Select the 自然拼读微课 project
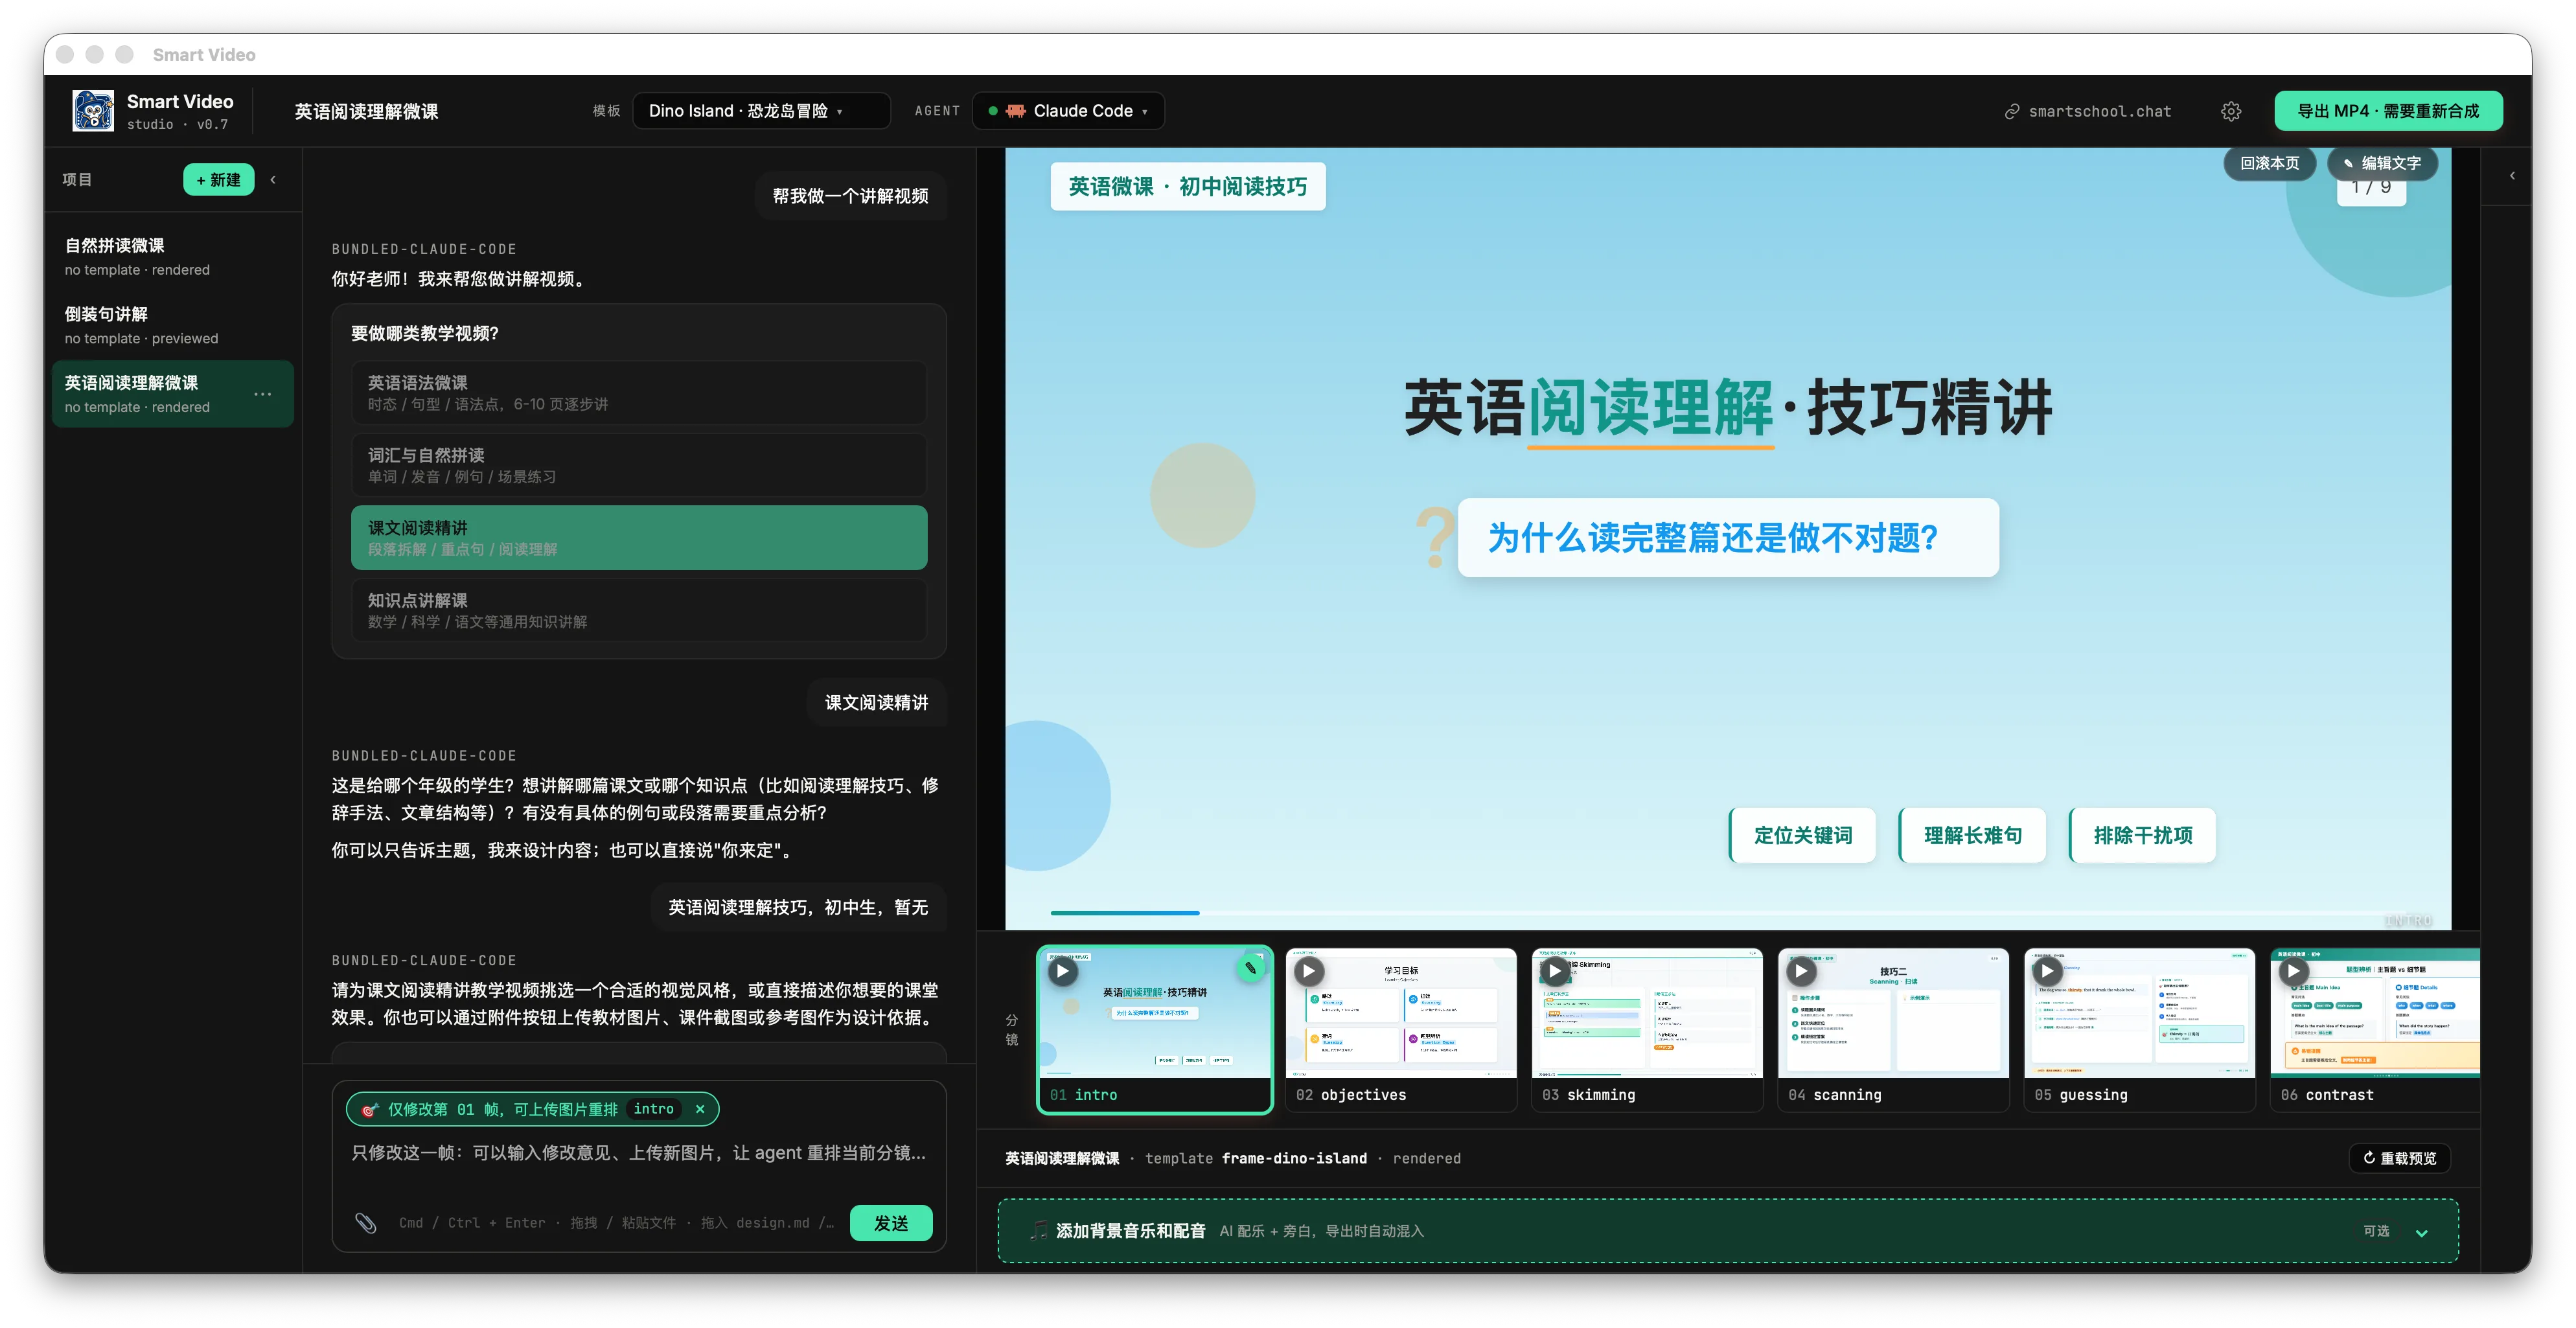 [x=173, y=257]
